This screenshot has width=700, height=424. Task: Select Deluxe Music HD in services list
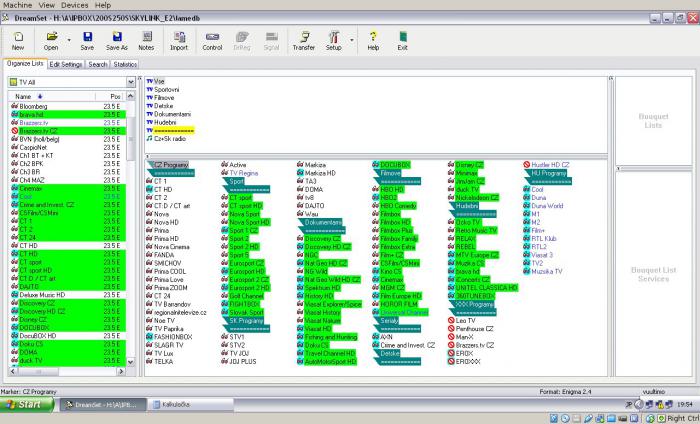tap(67, 295)
